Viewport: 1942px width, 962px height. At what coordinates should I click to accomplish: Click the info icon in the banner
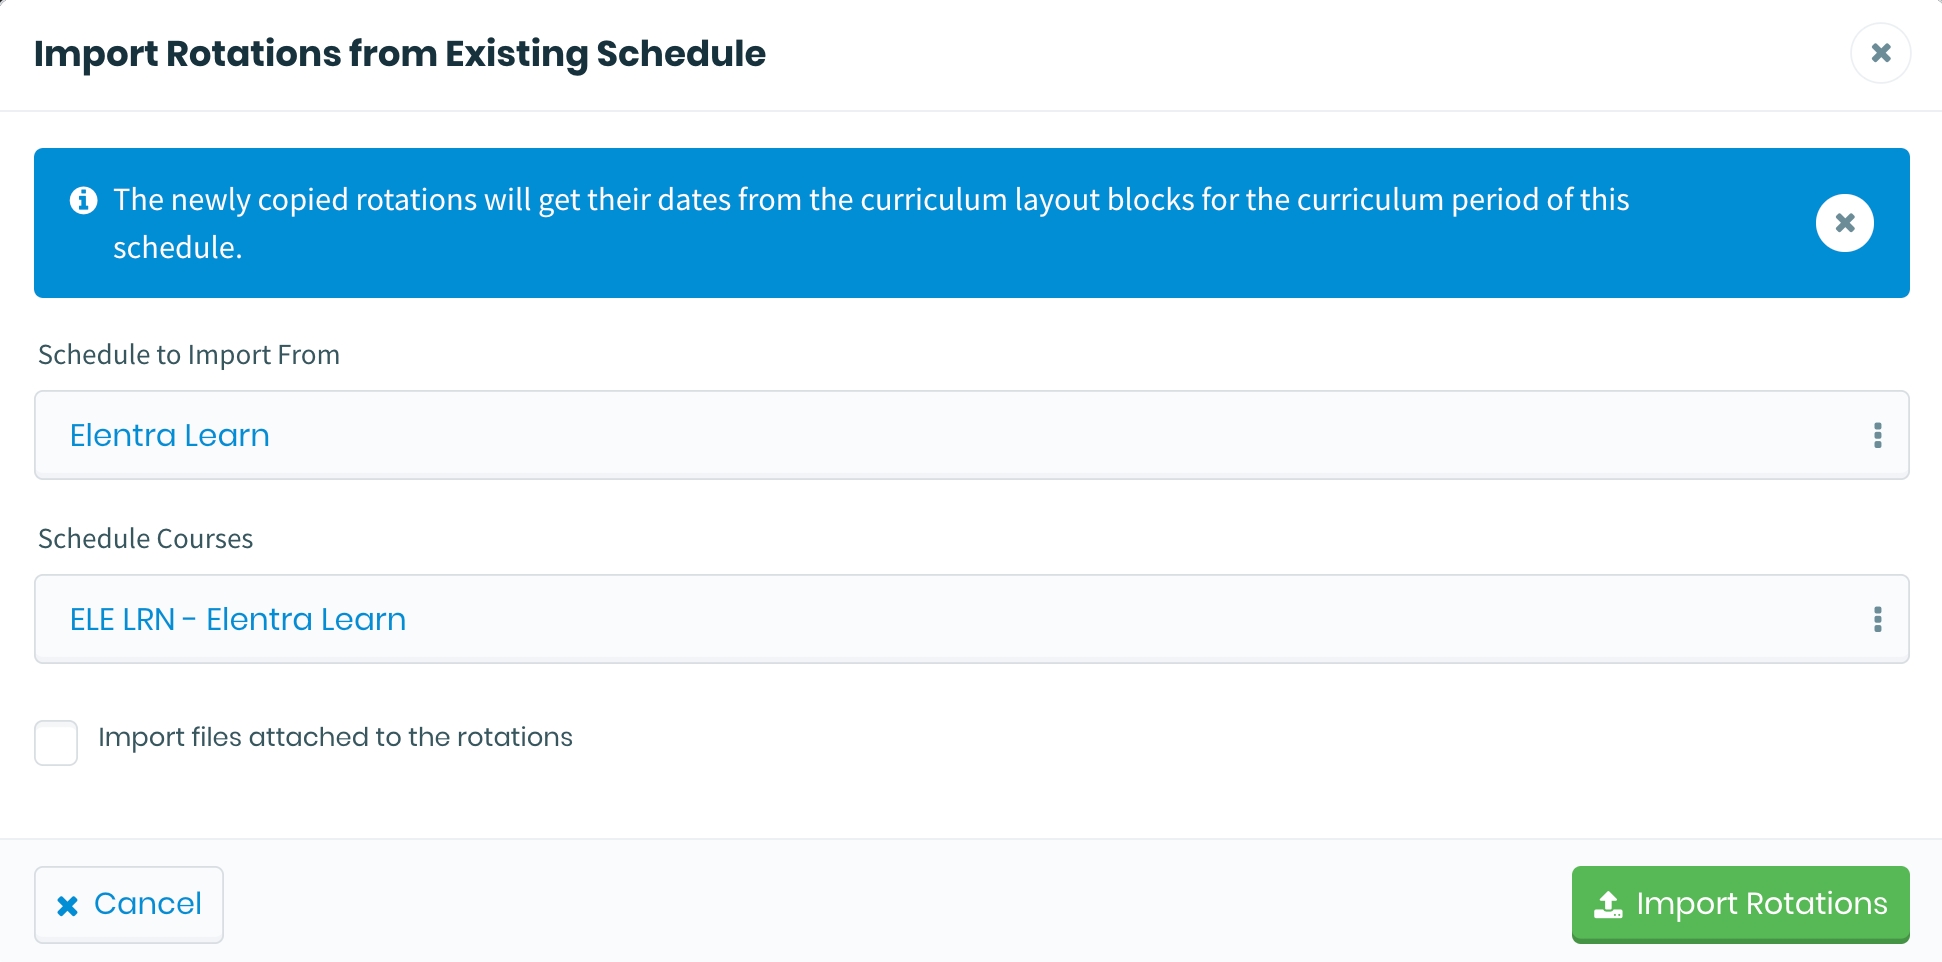pyautogui.click(x=84, y=201)
